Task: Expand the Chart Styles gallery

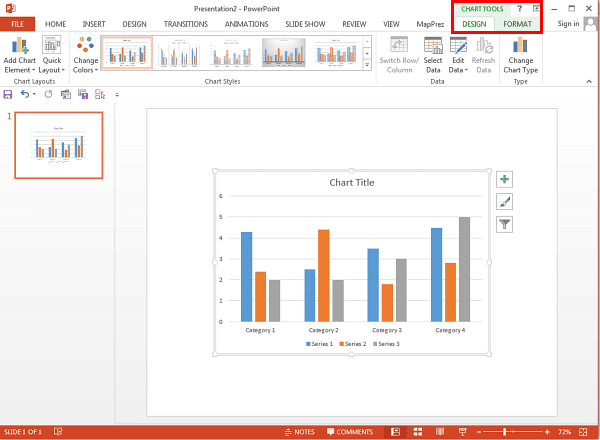Action: (x=367, y=65)
